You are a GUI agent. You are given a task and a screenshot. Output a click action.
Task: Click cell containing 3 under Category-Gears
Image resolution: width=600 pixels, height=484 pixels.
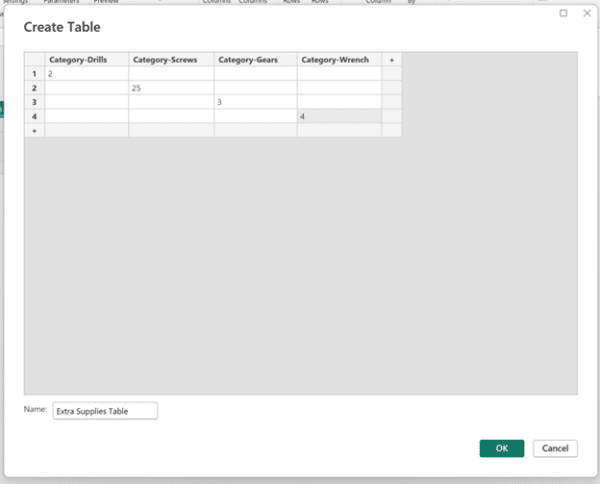tap(256, 102)
